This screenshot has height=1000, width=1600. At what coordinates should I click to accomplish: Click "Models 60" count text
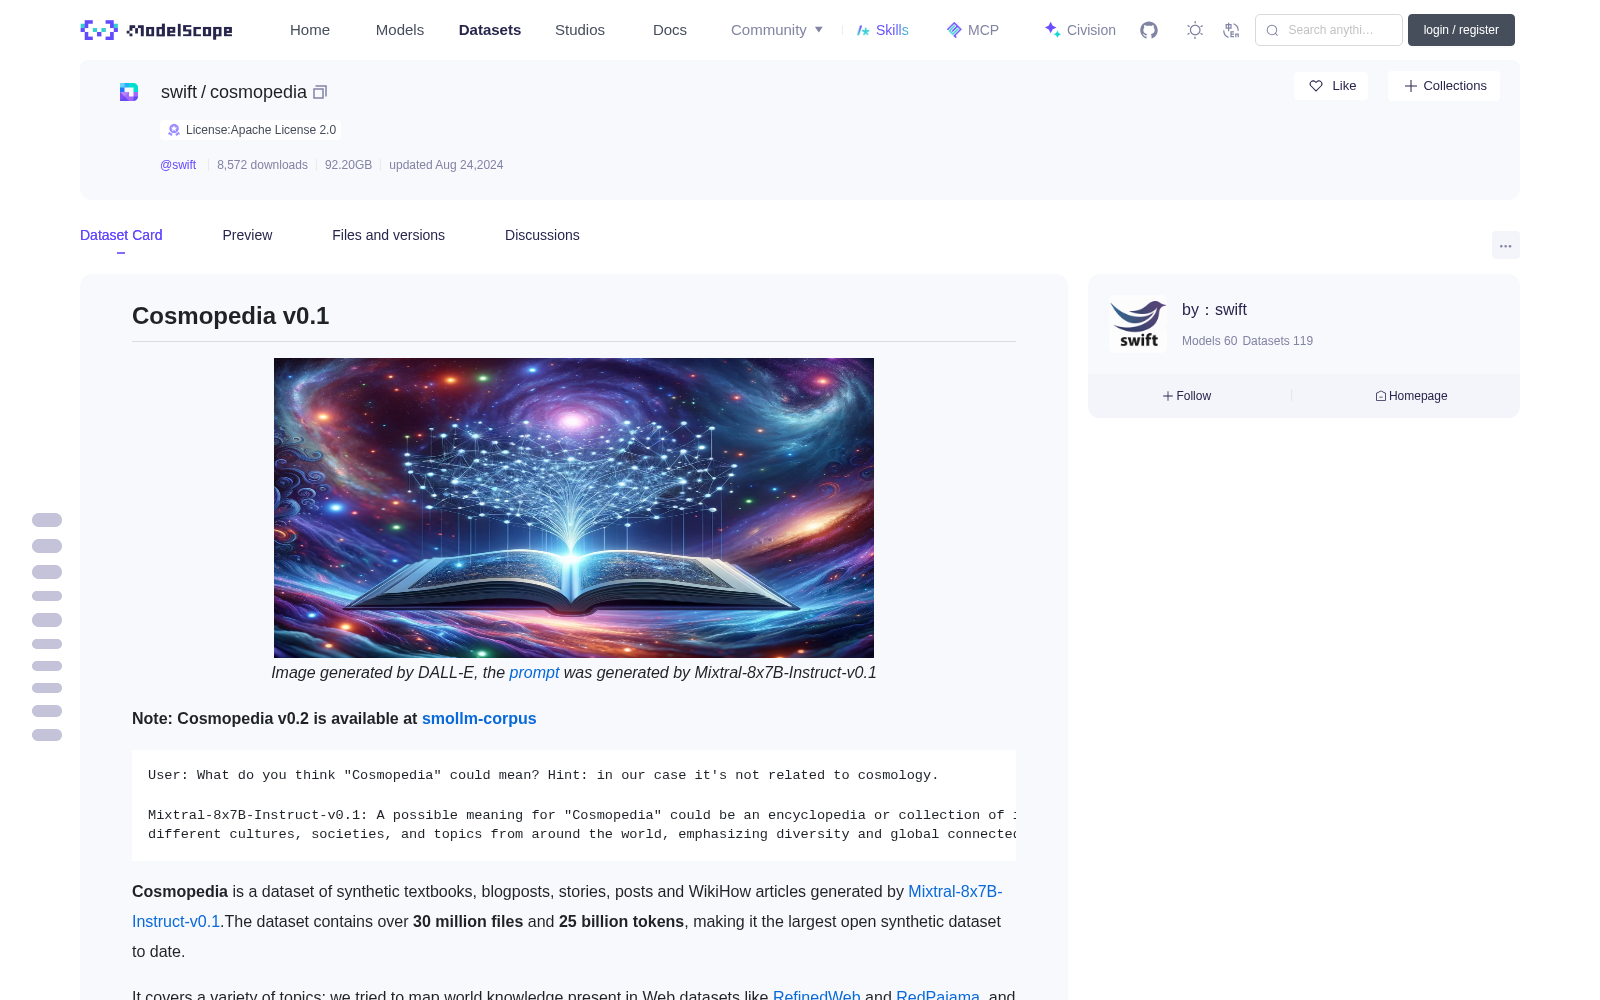pyautogui.click(x=1209, y=341)
